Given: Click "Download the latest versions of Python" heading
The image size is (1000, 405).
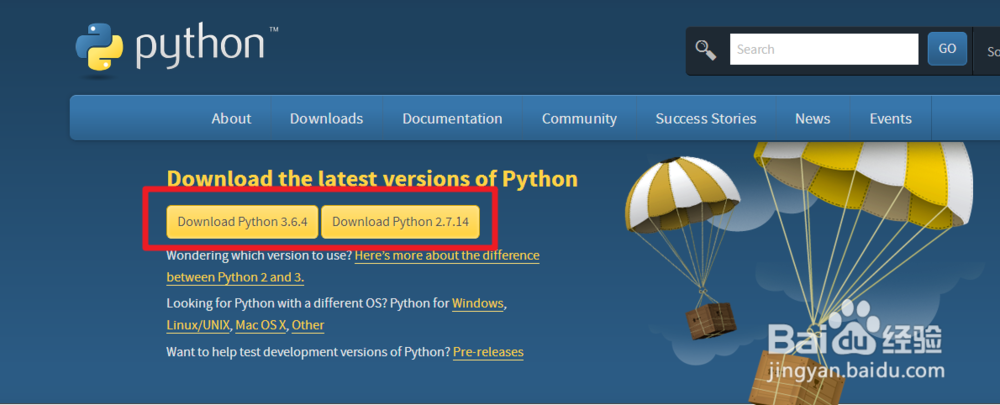Looking at the screenshot, I should pos(372,179).
